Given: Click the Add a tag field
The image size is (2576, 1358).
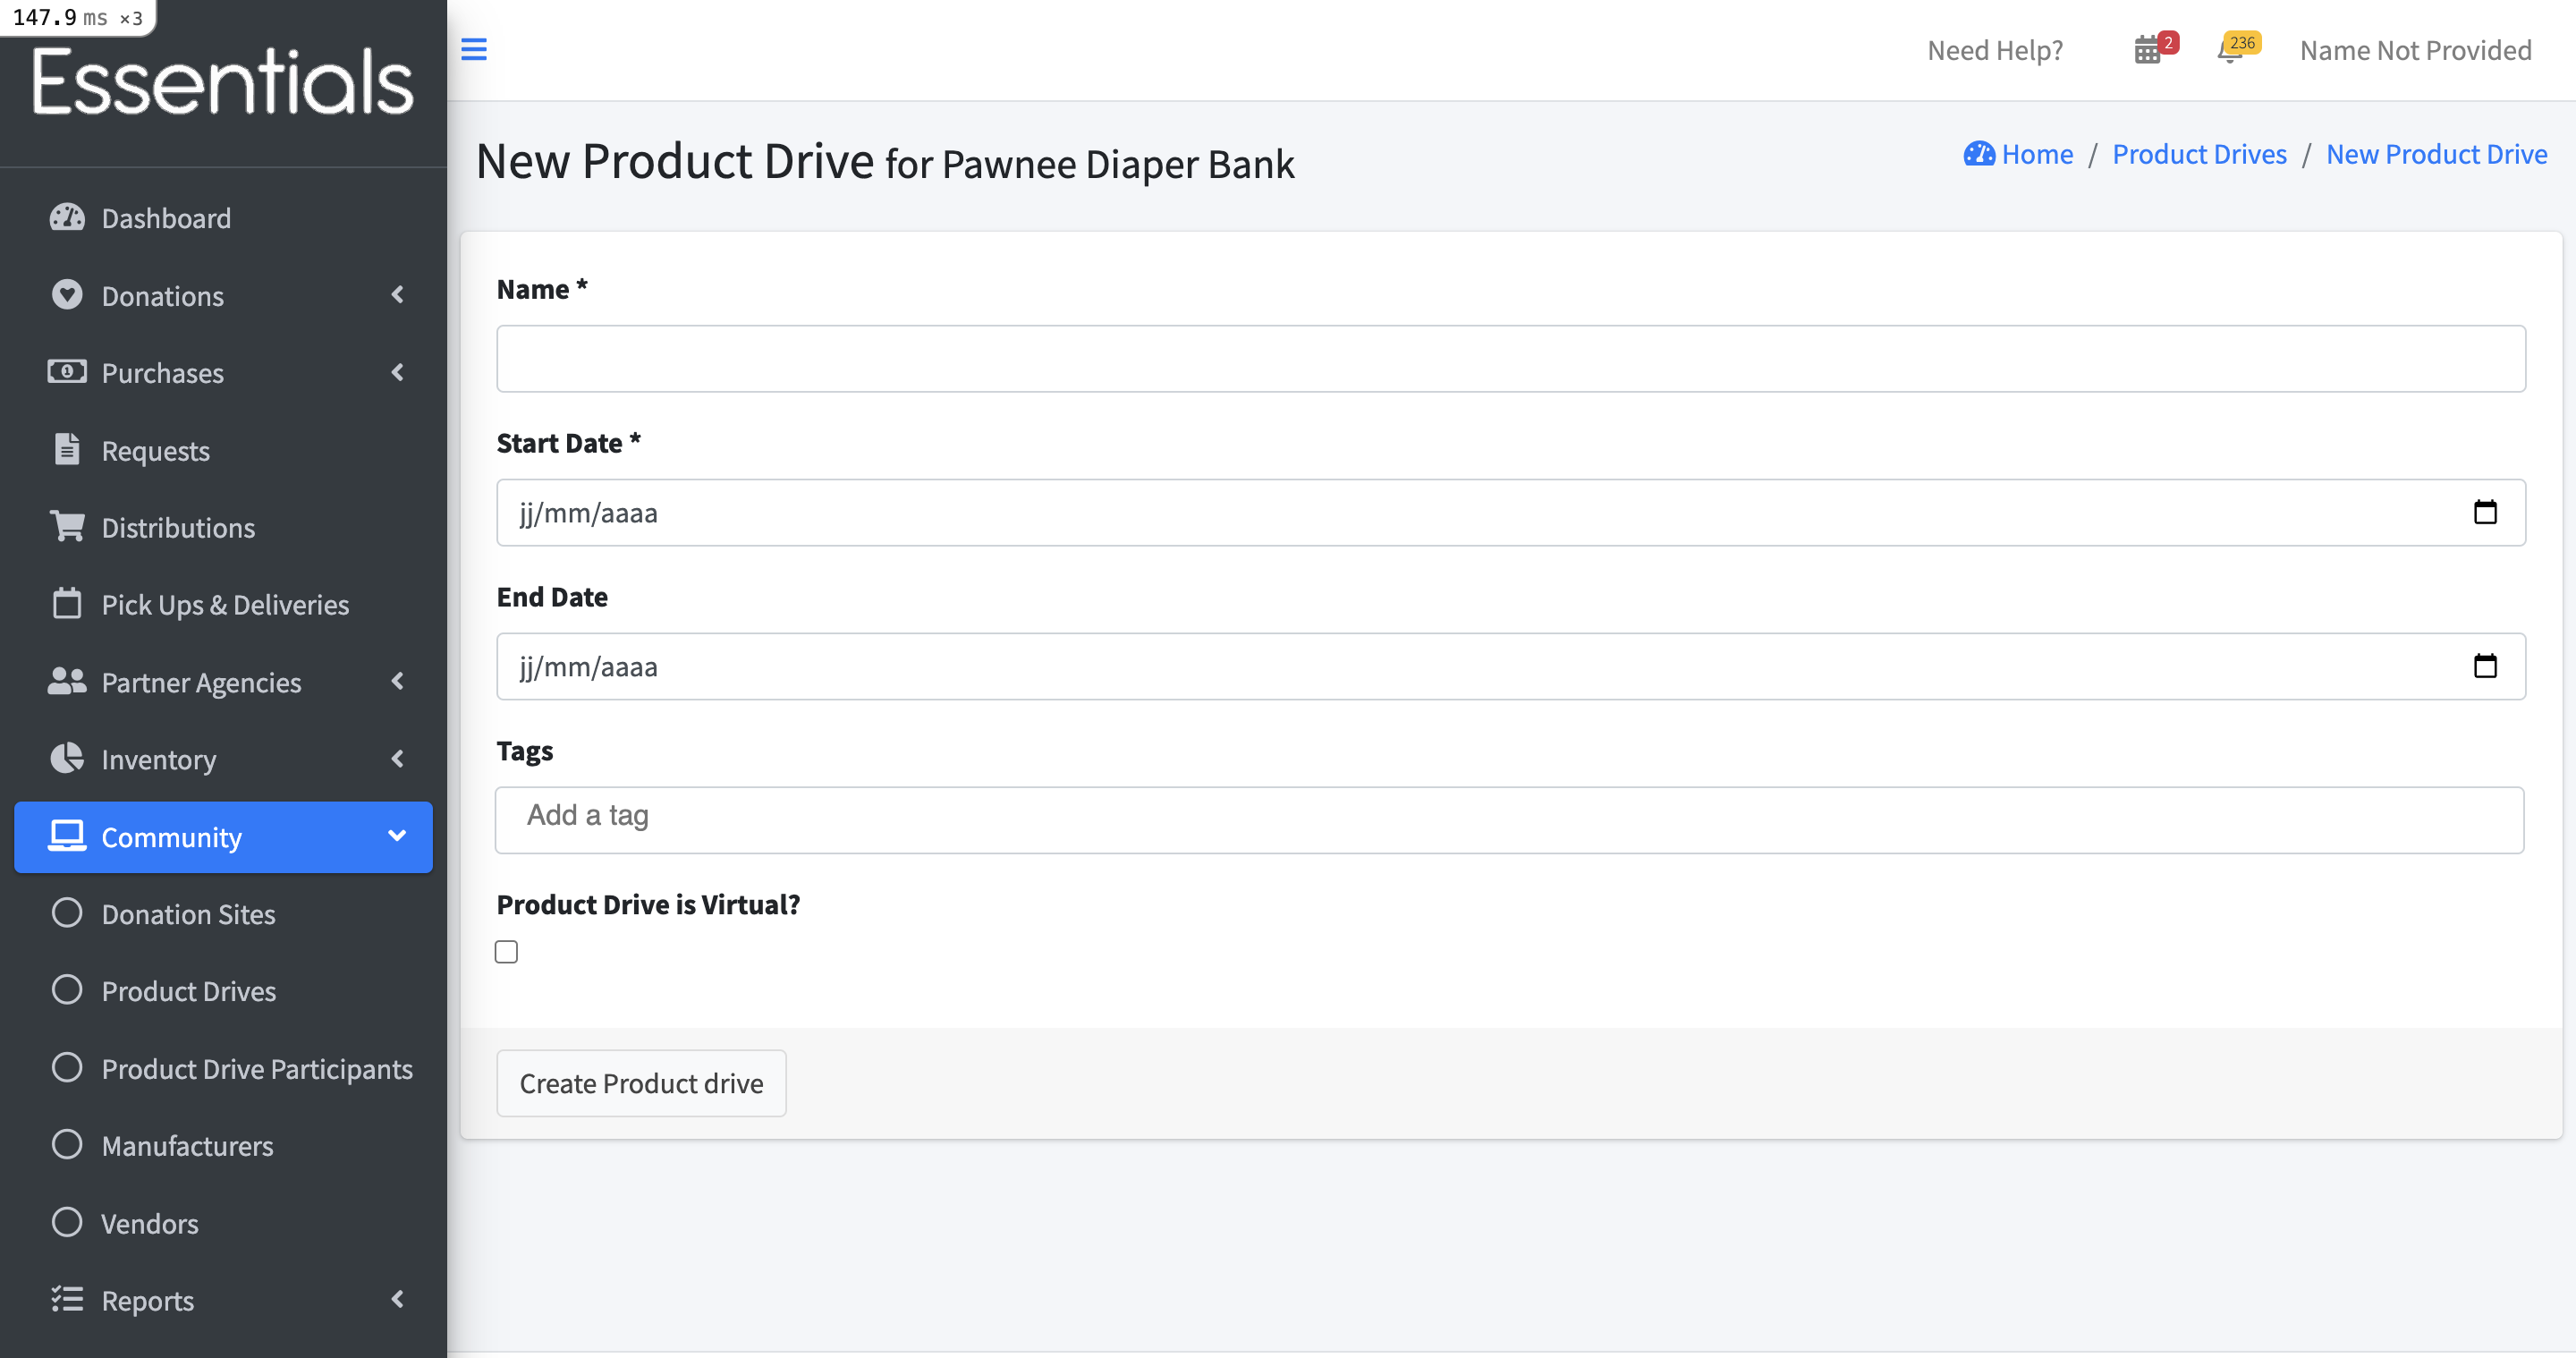Looking at the screenshot, I should (1509, 819).
